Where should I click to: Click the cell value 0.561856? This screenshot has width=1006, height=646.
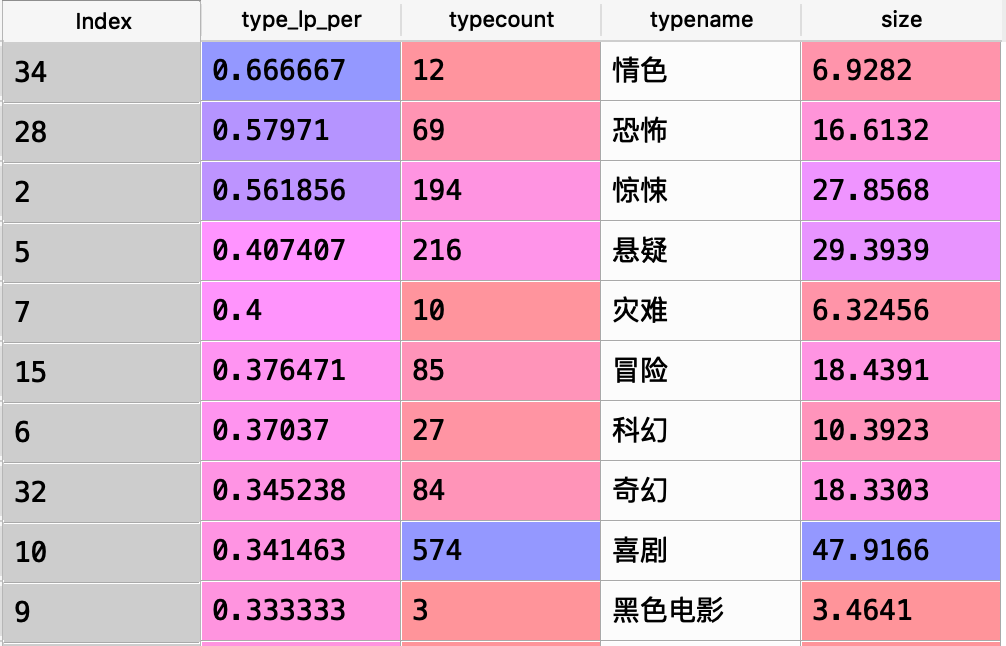301,191
